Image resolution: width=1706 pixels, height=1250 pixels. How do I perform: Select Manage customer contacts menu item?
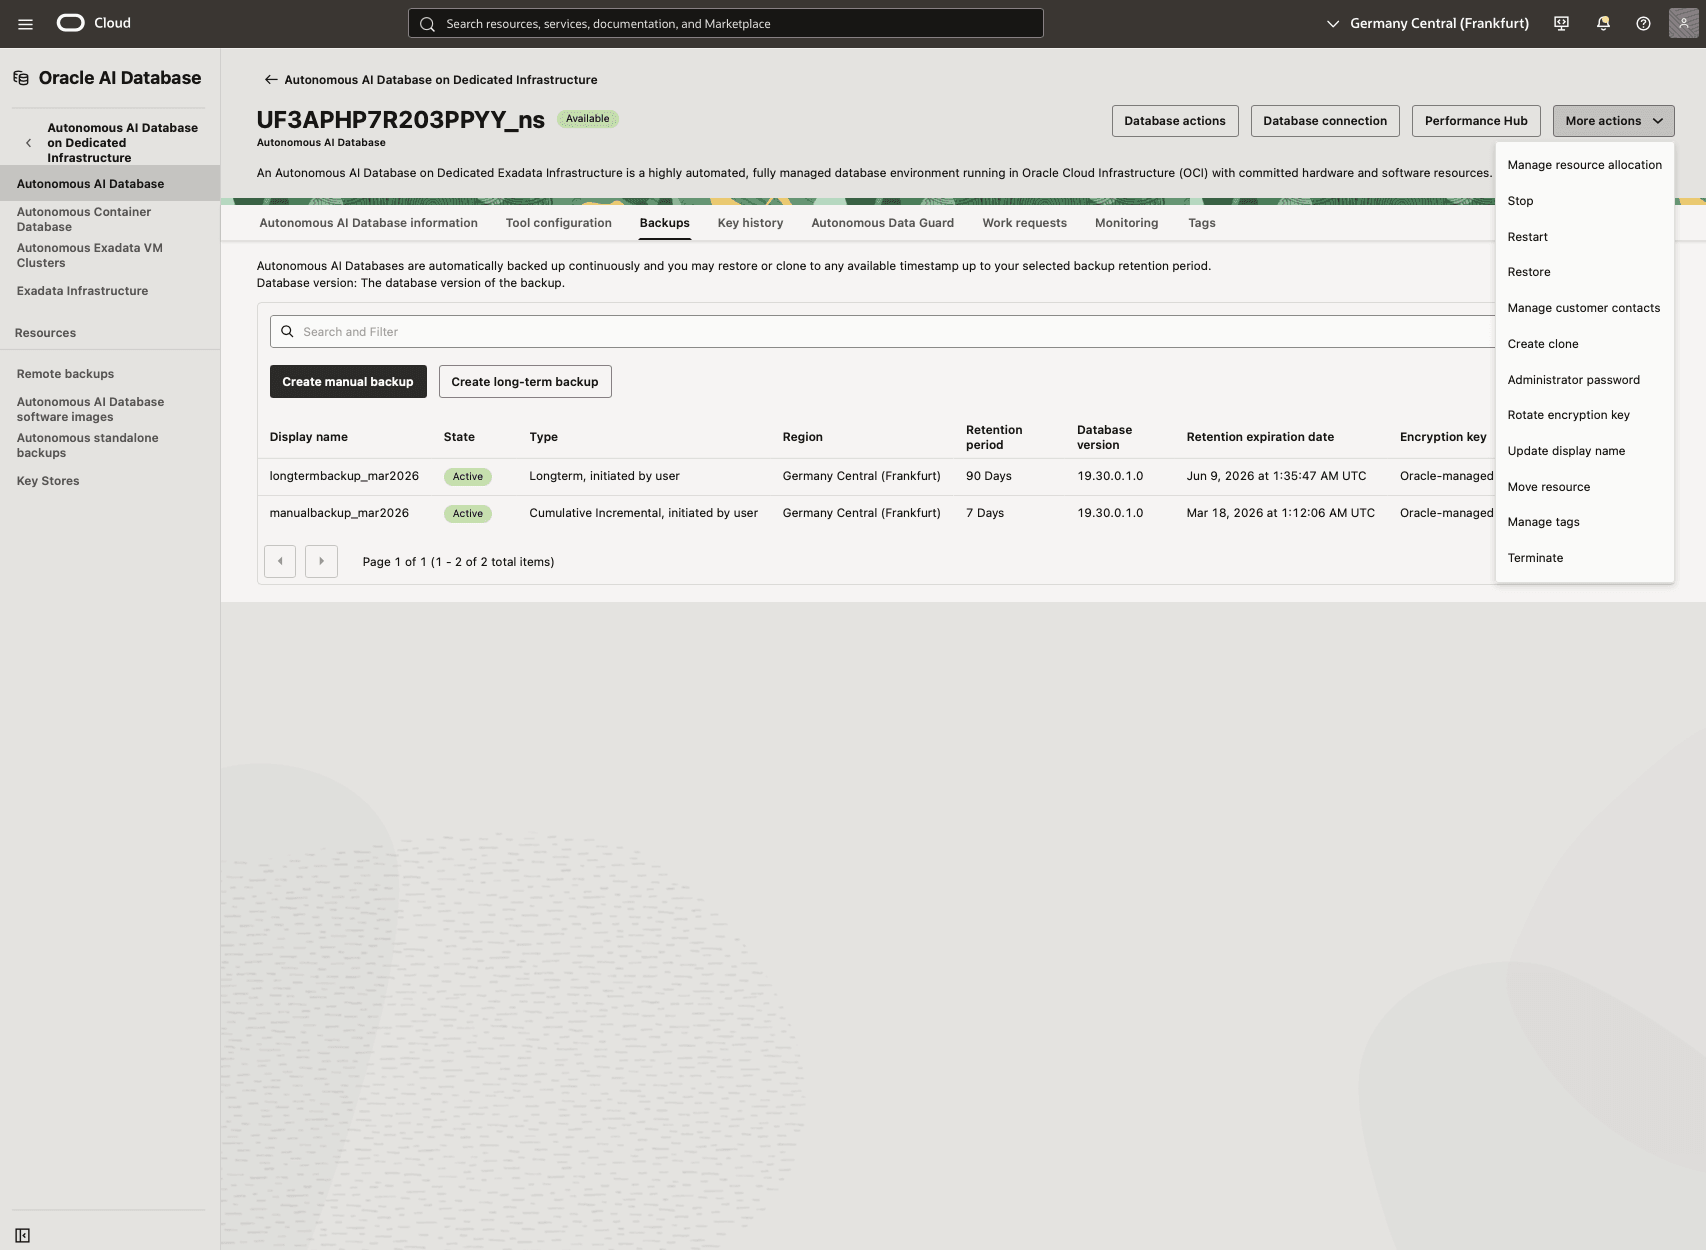1584,308
